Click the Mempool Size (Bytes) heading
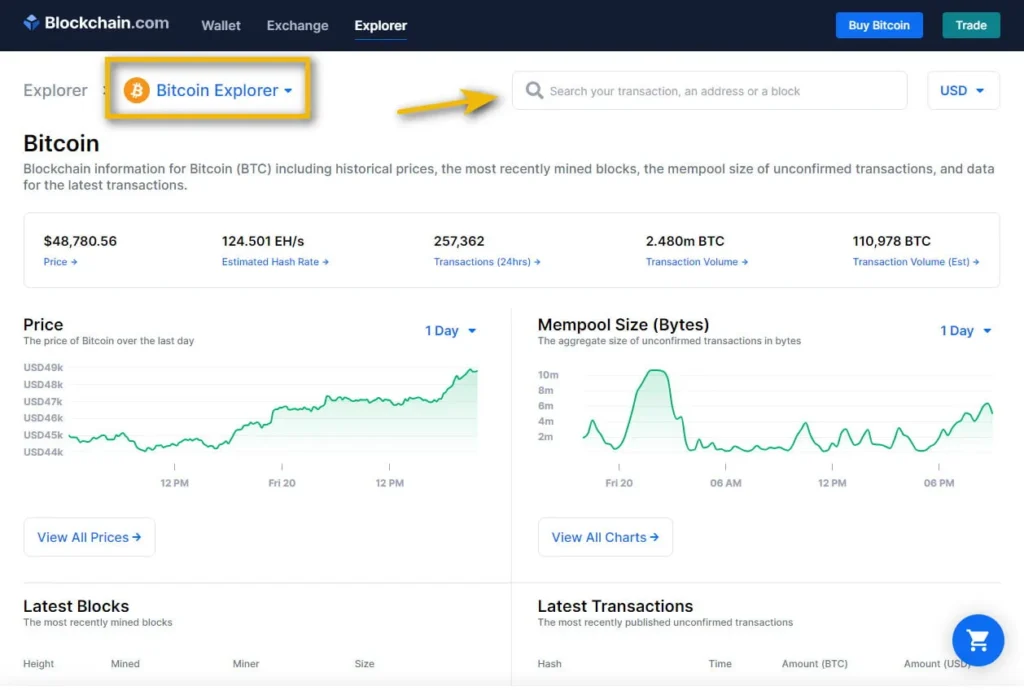 coord(623,325)
